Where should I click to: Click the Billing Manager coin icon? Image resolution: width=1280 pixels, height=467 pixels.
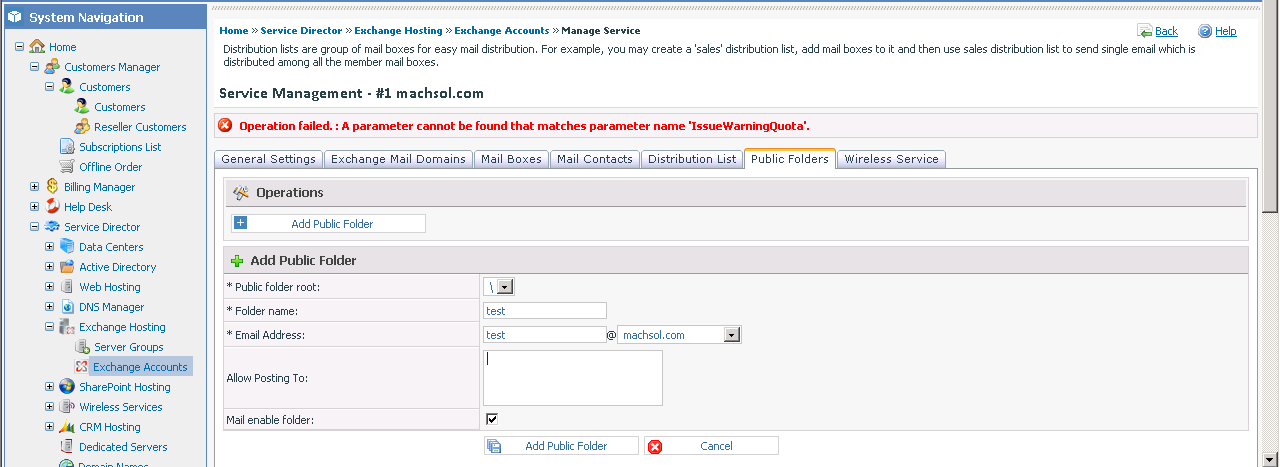[52, 187]
